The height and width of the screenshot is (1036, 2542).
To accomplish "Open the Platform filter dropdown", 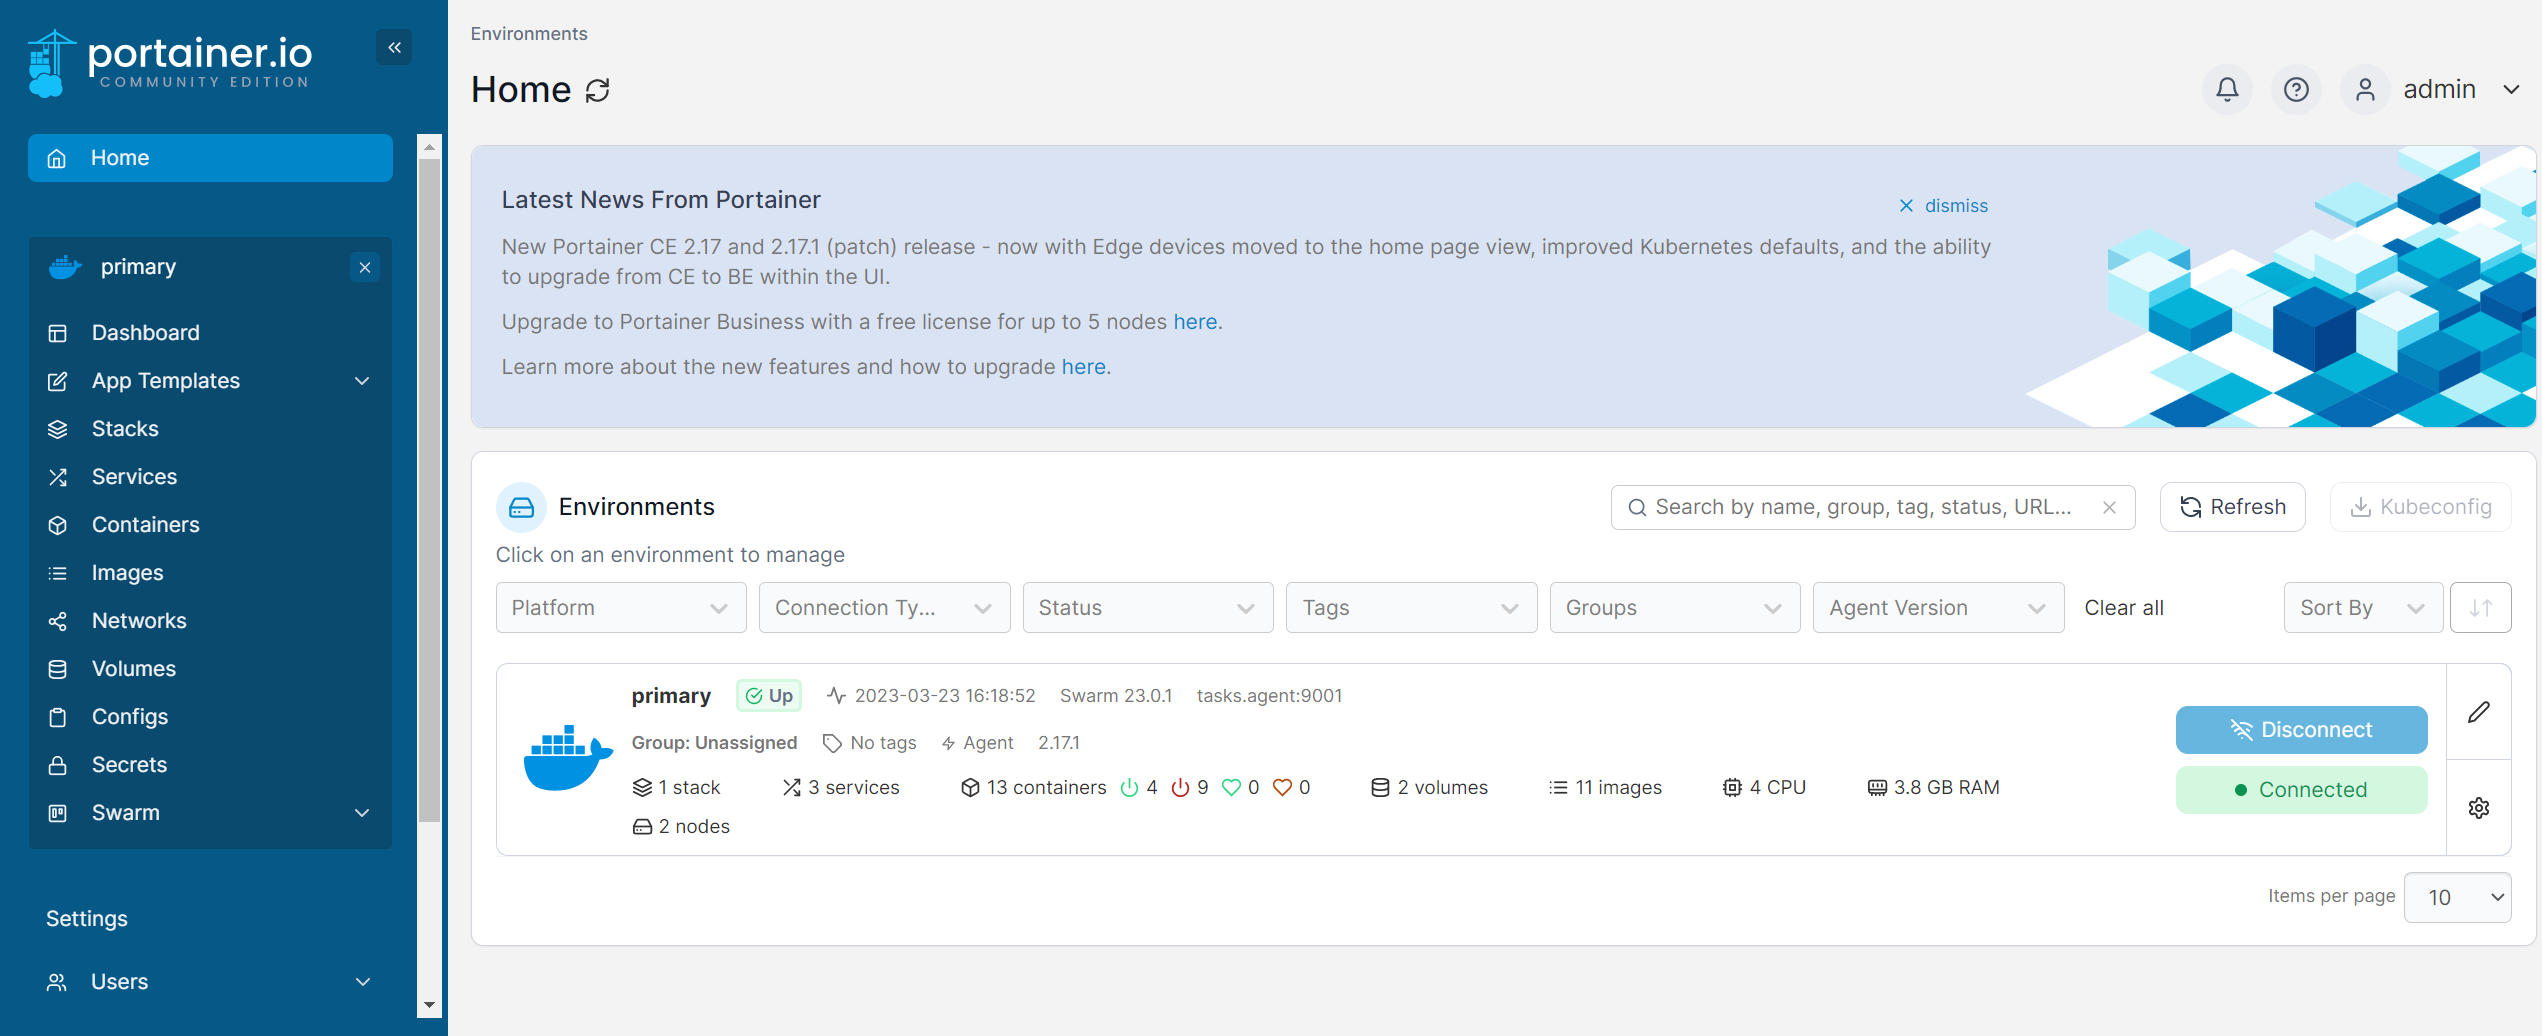I will tap(620, 608).
